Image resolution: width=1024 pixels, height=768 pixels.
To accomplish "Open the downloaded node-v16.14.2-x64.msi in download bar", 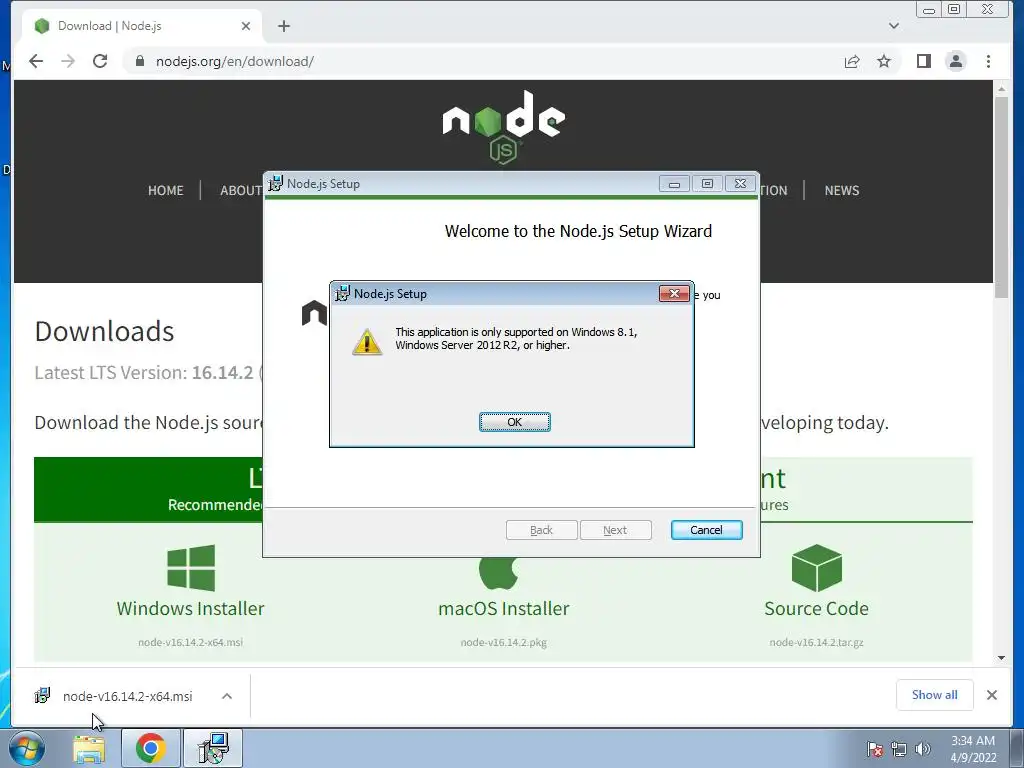I will click(x=127, y=696).
